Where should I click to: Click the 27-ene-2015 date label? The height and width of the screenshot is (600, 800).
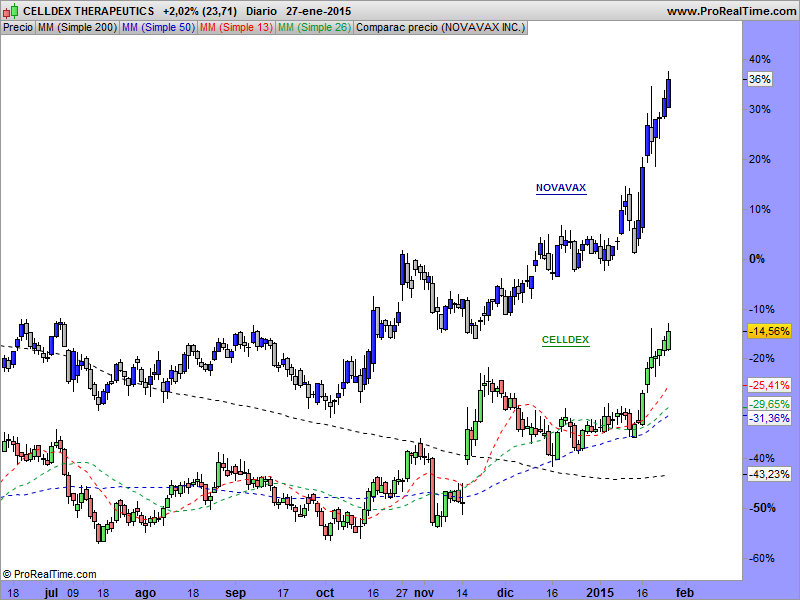[318, 11]
